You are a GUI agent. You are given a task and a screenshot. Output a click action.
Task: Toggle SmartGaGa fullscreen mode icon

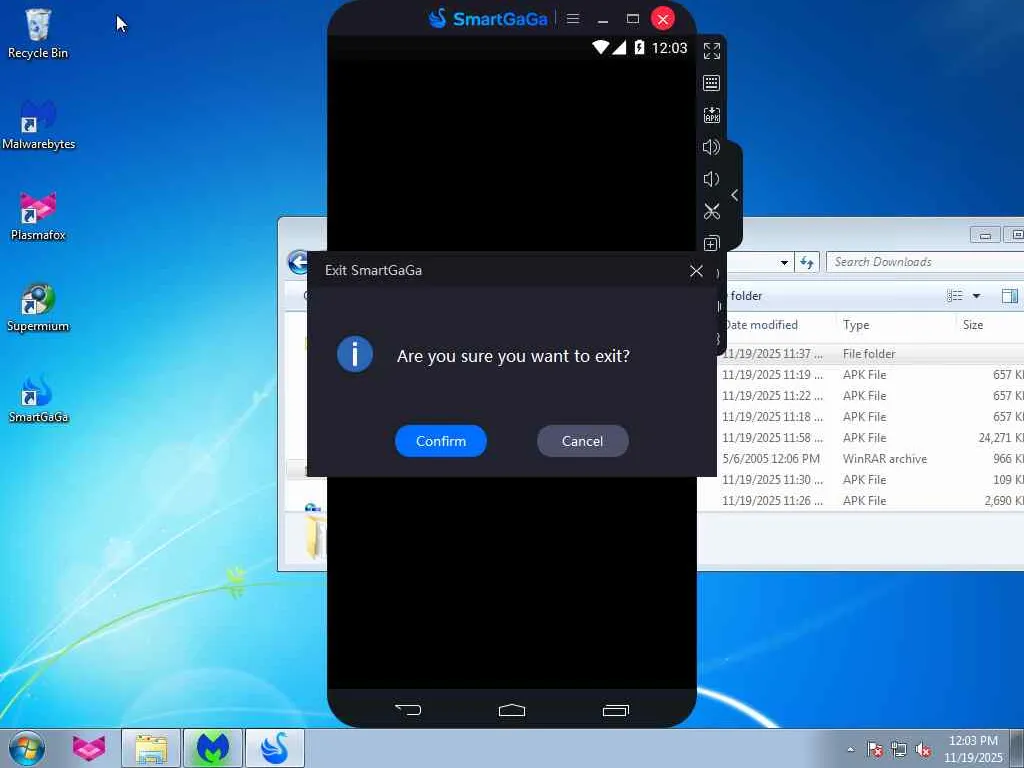[x=712, y=51]
